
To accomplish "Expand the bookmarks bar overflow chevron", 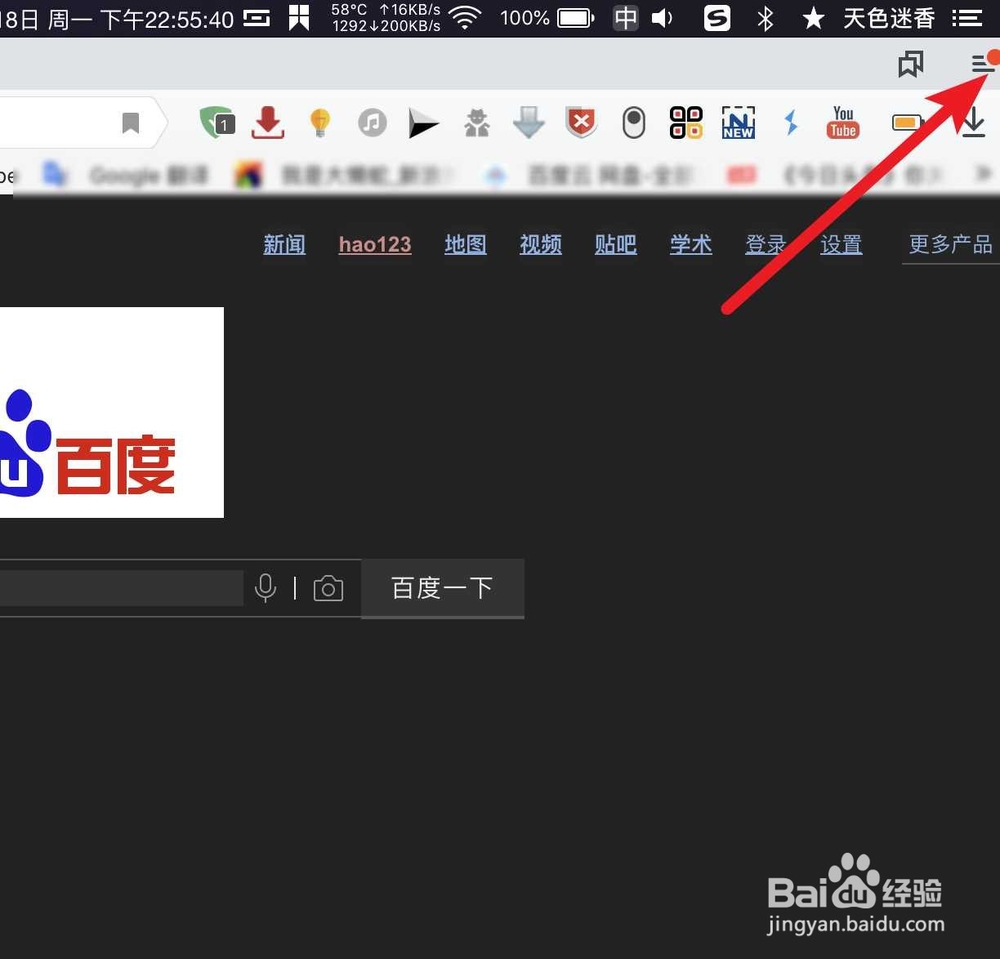I will (x=983, y=173).
